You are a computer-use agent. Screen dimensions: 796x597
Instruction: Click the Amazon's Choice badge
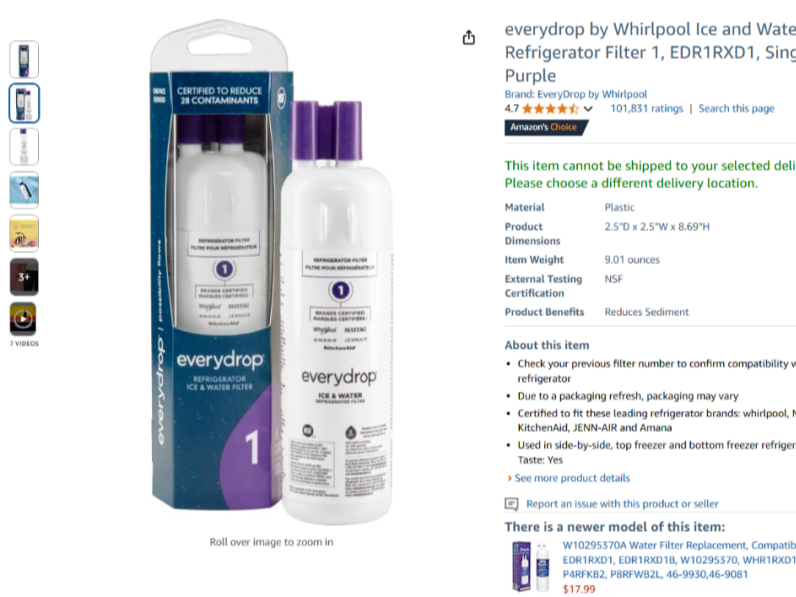point(546,127)
